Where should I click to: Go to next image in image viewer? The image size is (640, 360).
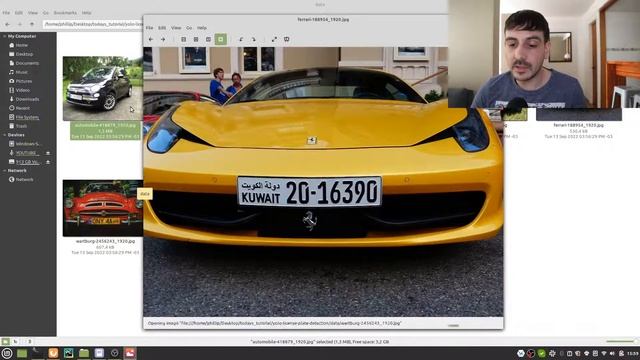[163, 39]
